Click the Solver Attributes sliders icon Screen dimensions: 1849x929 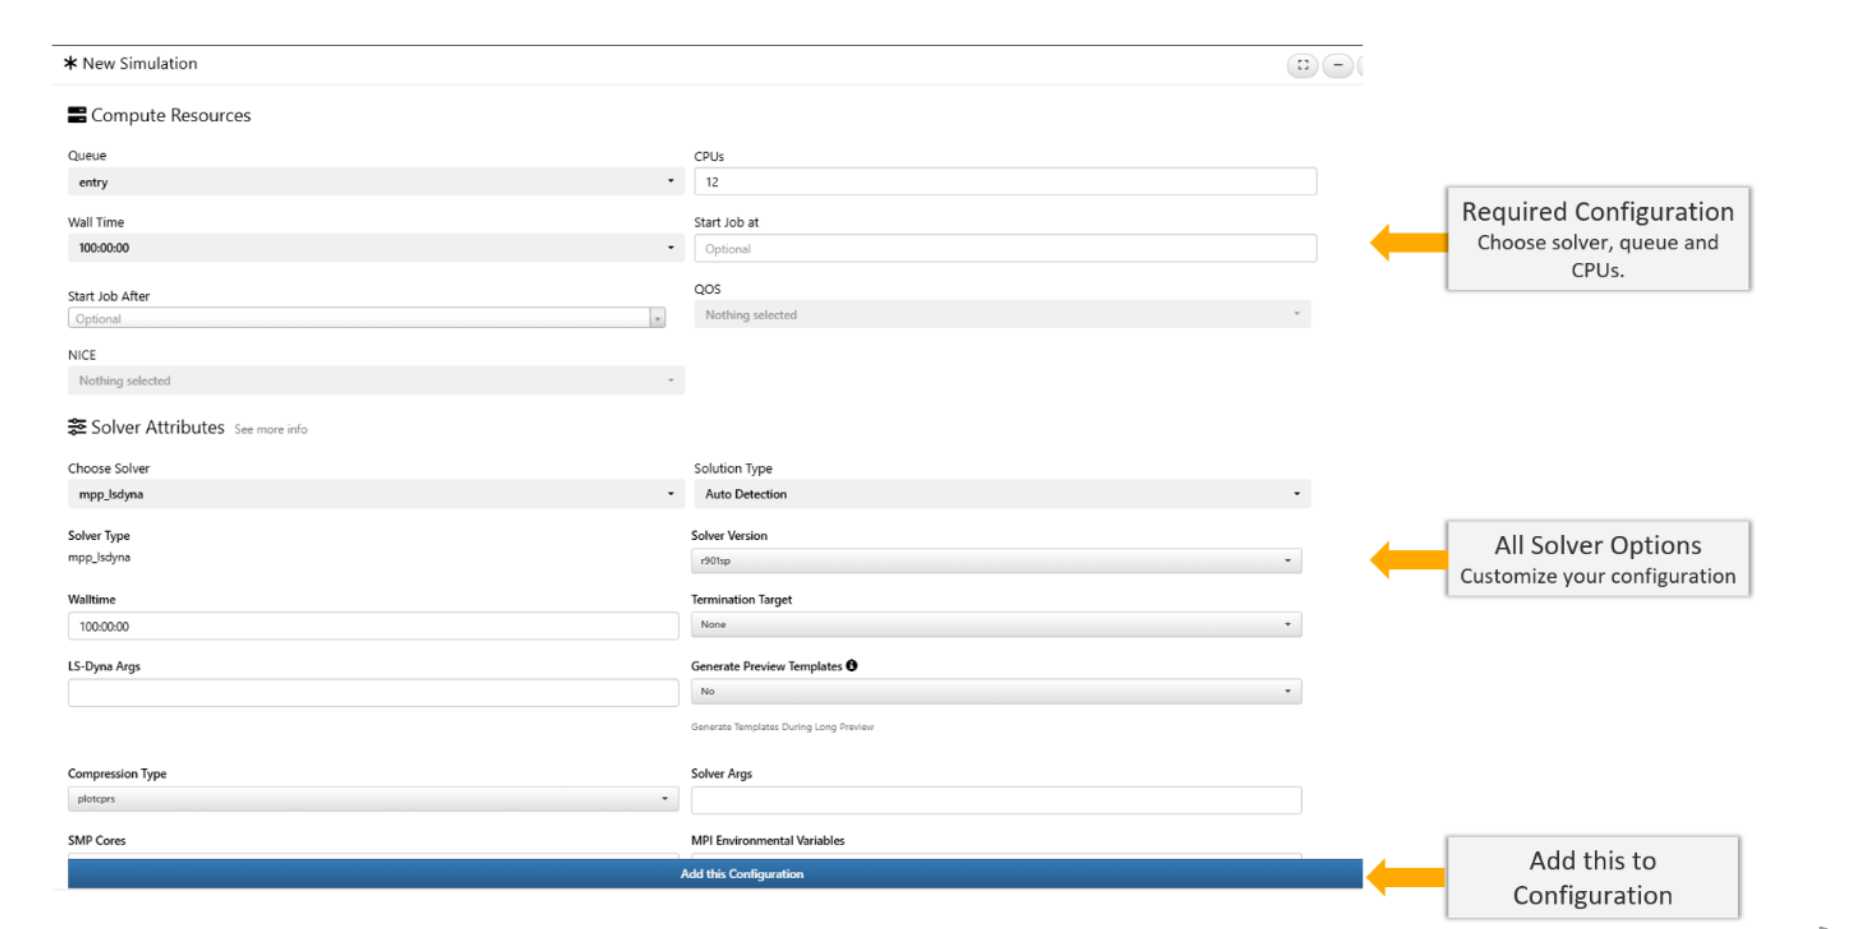coord(77,428)
